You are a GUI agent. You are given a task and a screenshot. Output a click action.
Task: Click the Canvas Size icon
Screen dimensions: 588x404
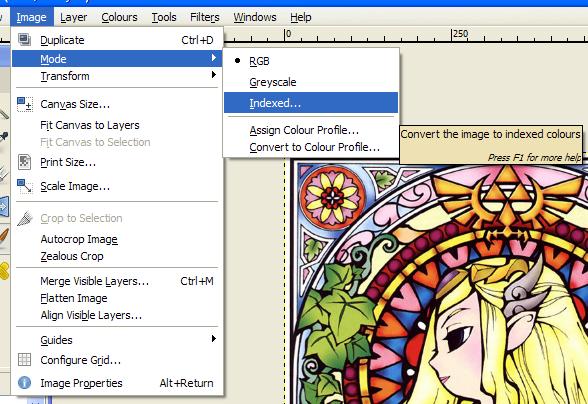(x=25, y=104)
